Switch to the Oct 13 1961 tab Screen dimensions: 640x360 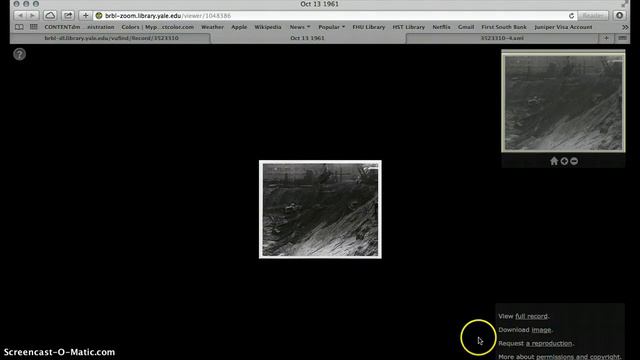307,38
